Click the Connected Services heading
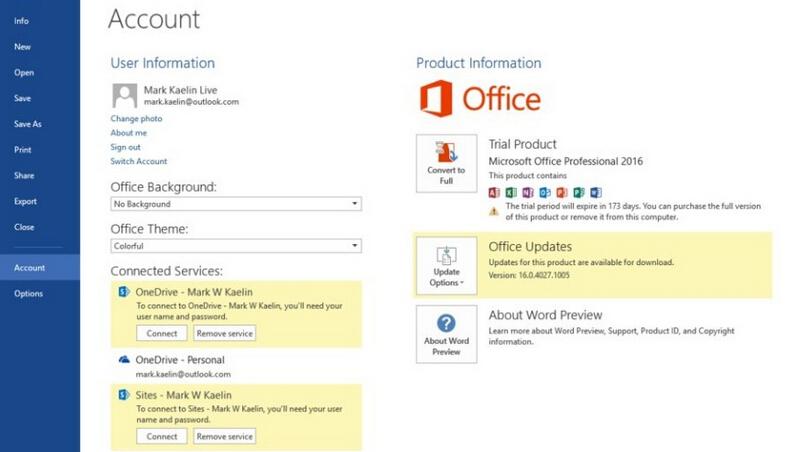This screenshot has height=452, width=791. coord(166,271)
